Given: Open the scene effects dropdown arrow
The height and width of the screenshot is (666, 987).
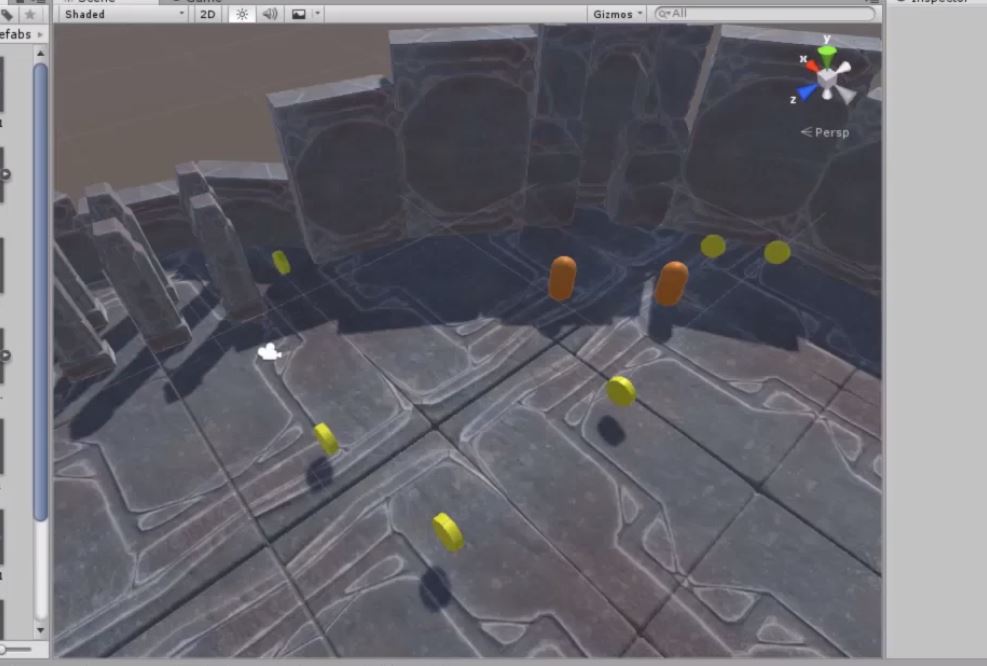Looking at the screenshot, I should (317, 13).
